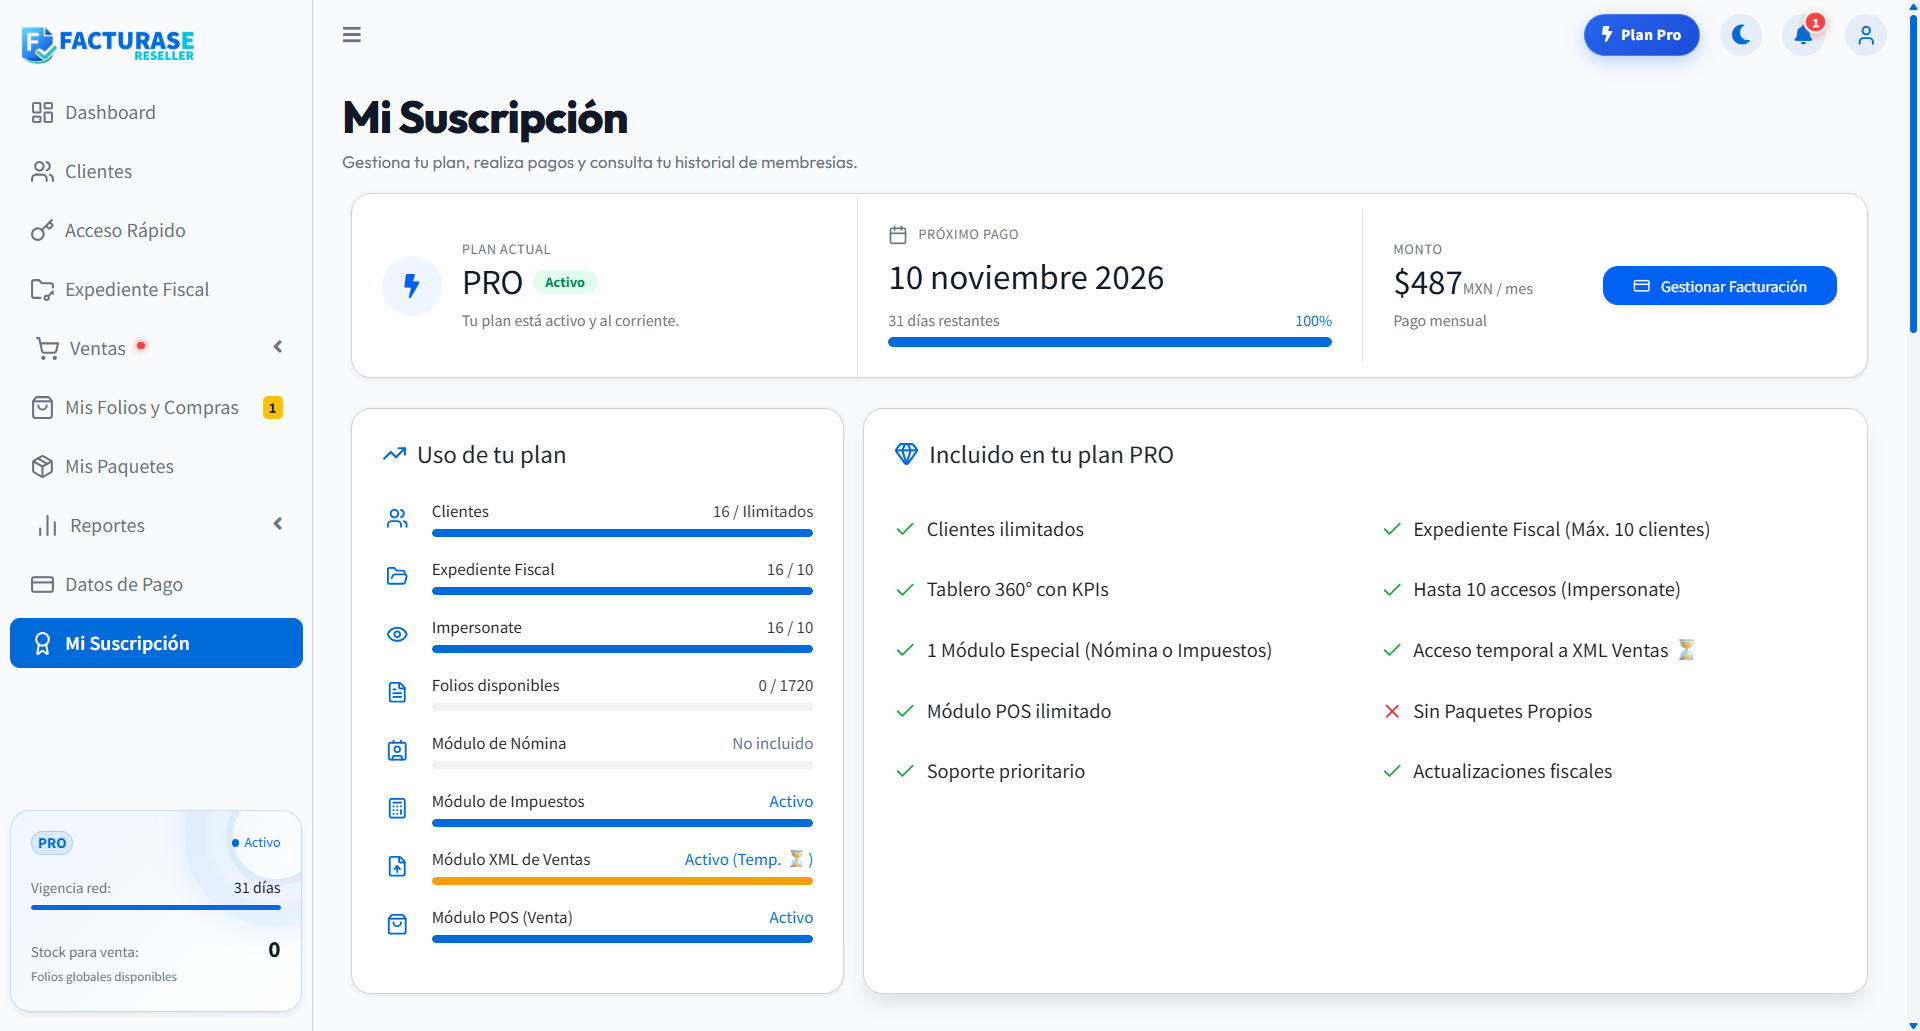This screenshot has height=1031, width=1920.
Task: Click the PRO badge in sidebar card
Action: (52, 843)
